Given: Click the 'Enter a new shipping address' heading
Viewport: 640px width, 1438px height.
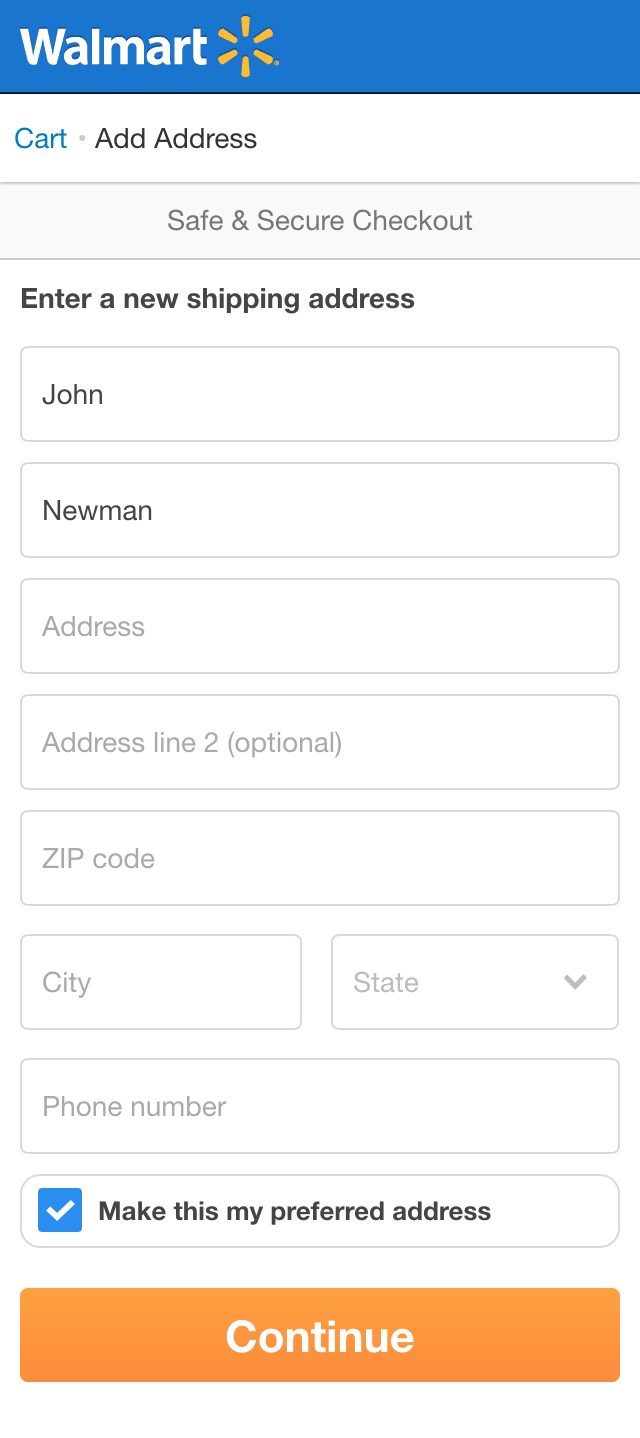Looking at the screenshot, I should [218, 298].
